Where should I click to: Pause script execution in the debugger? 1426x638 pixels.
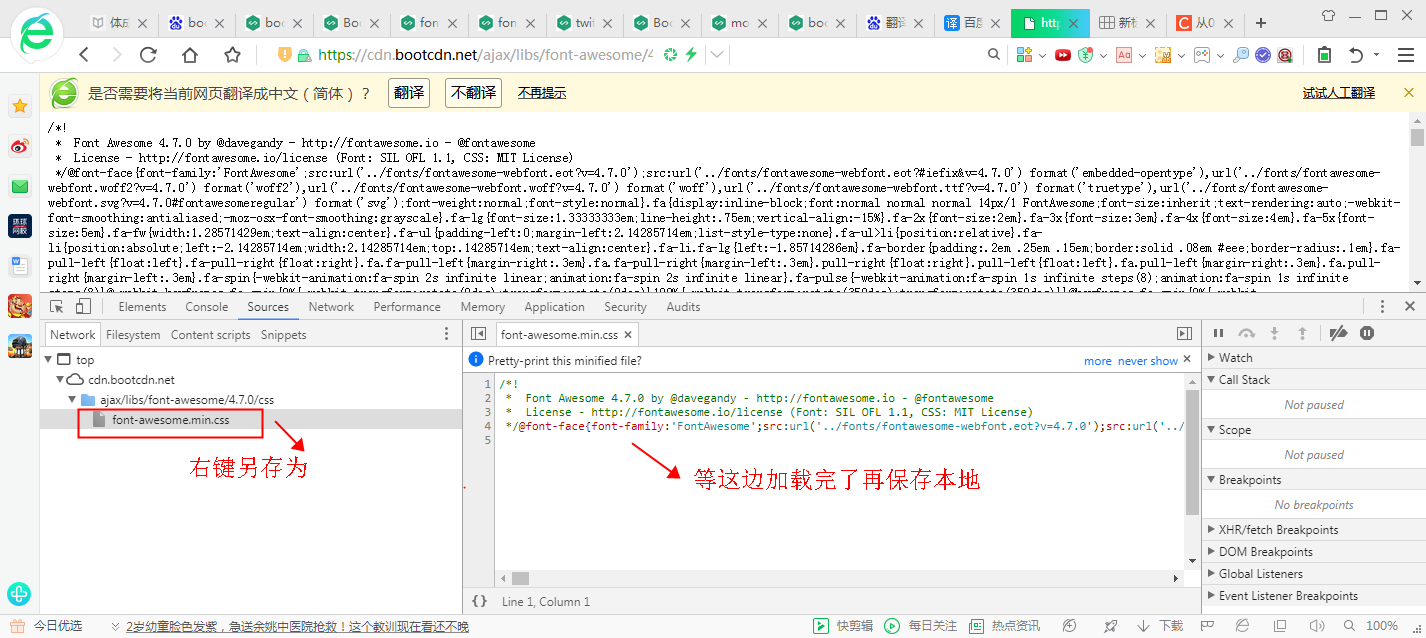pos(1218,334)
